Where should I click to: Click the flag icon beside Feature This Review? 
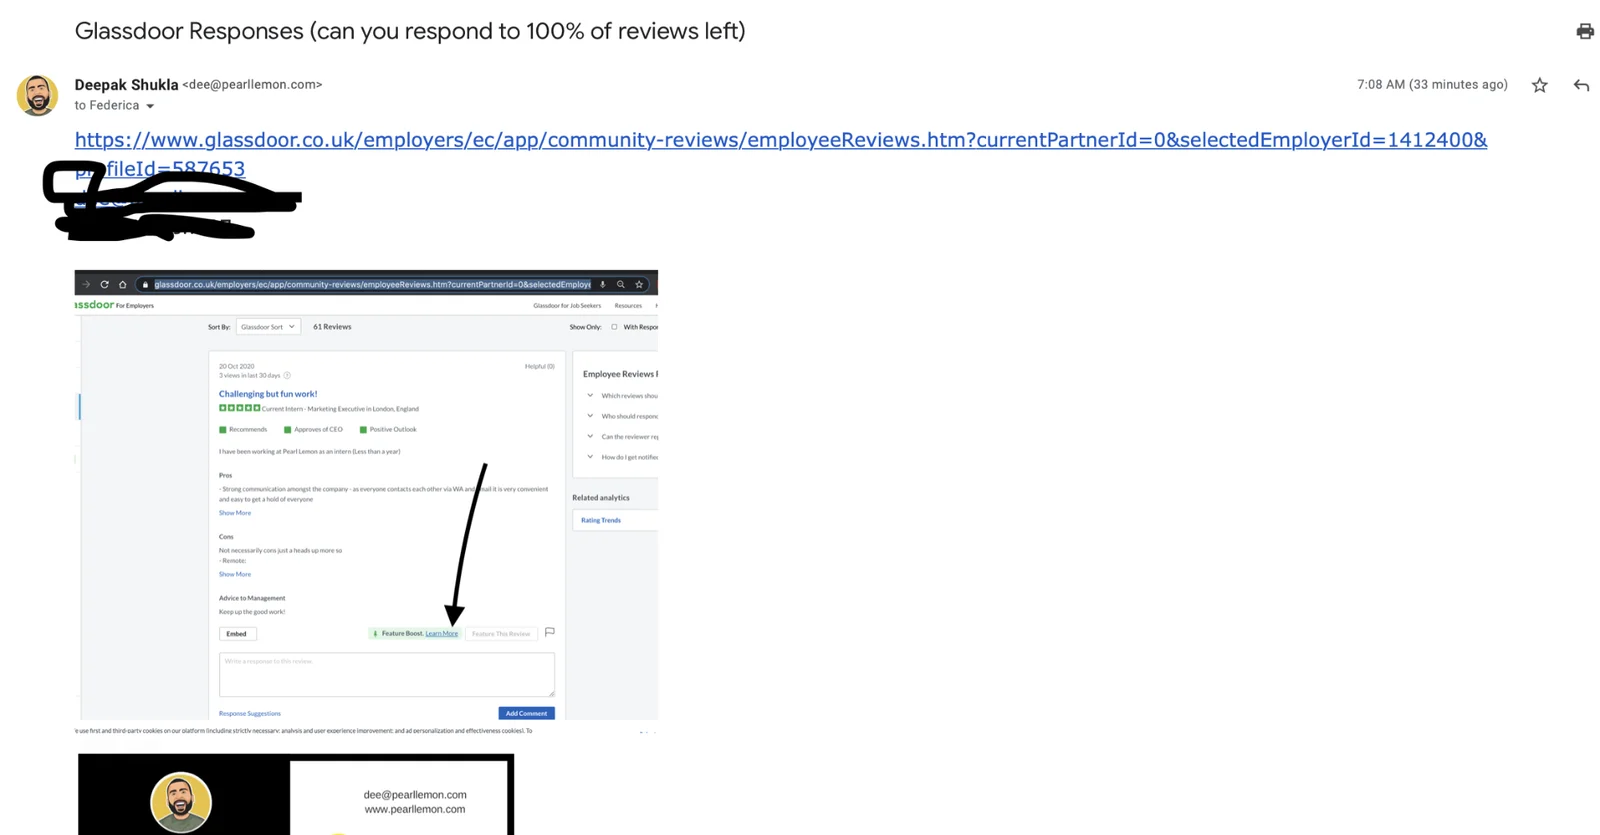[x=550, y=633]
